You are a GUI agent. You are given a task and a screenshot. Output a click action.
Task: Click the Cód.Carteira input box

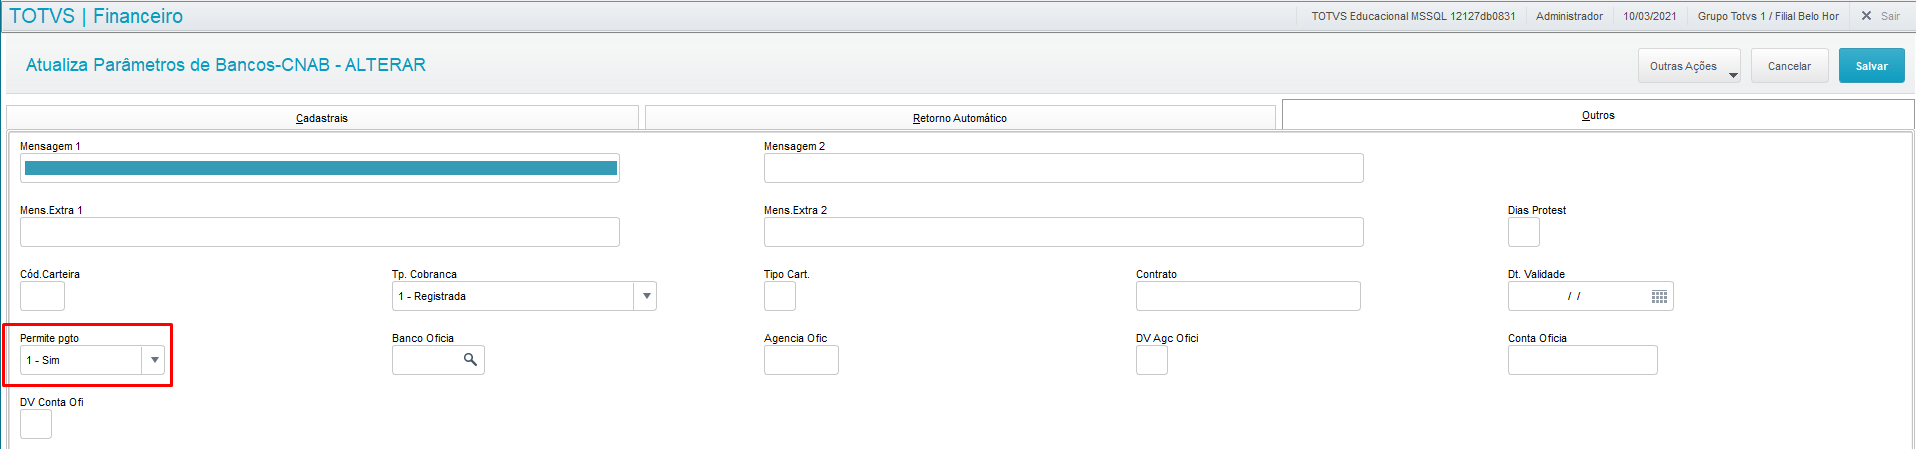pyautogui.click(x=42, y=296)
